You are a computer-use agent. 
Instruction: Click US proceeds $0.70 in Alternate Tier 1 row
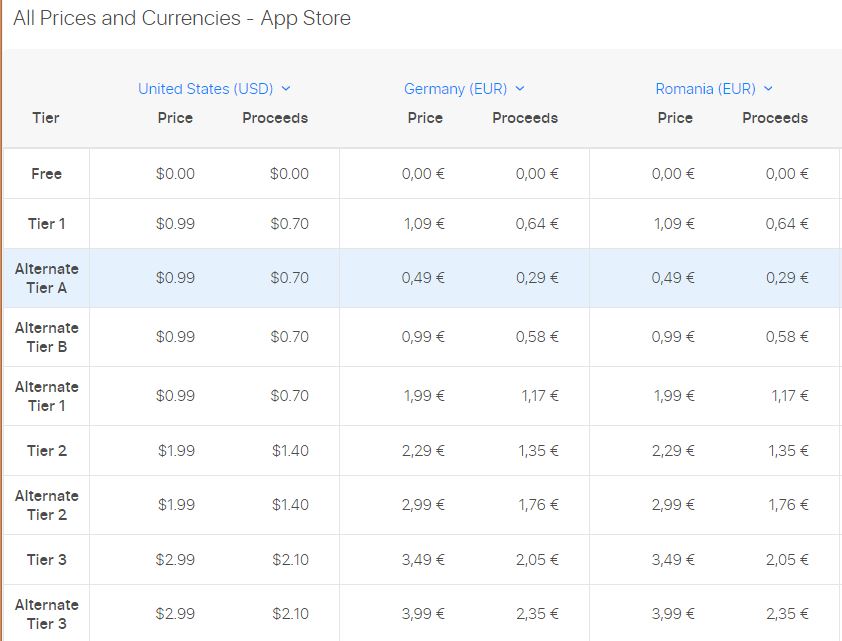[289, 396]
